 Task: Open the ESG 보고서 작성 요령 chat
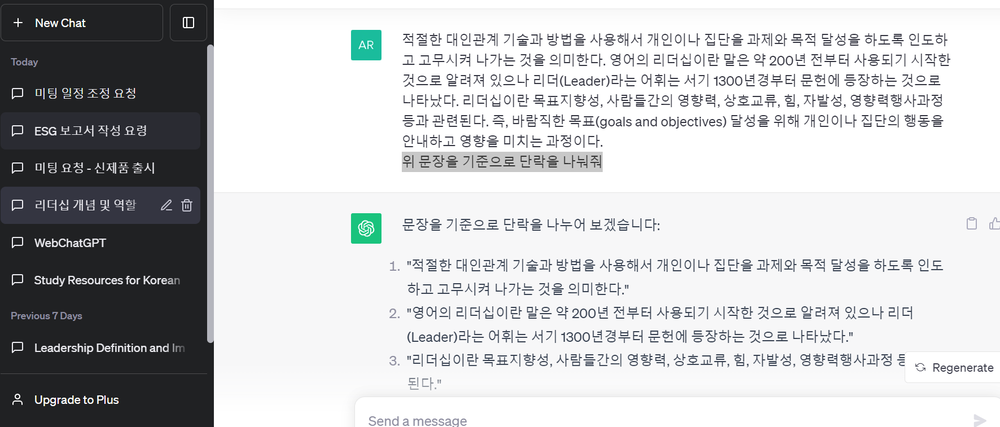tap(90, 131)
